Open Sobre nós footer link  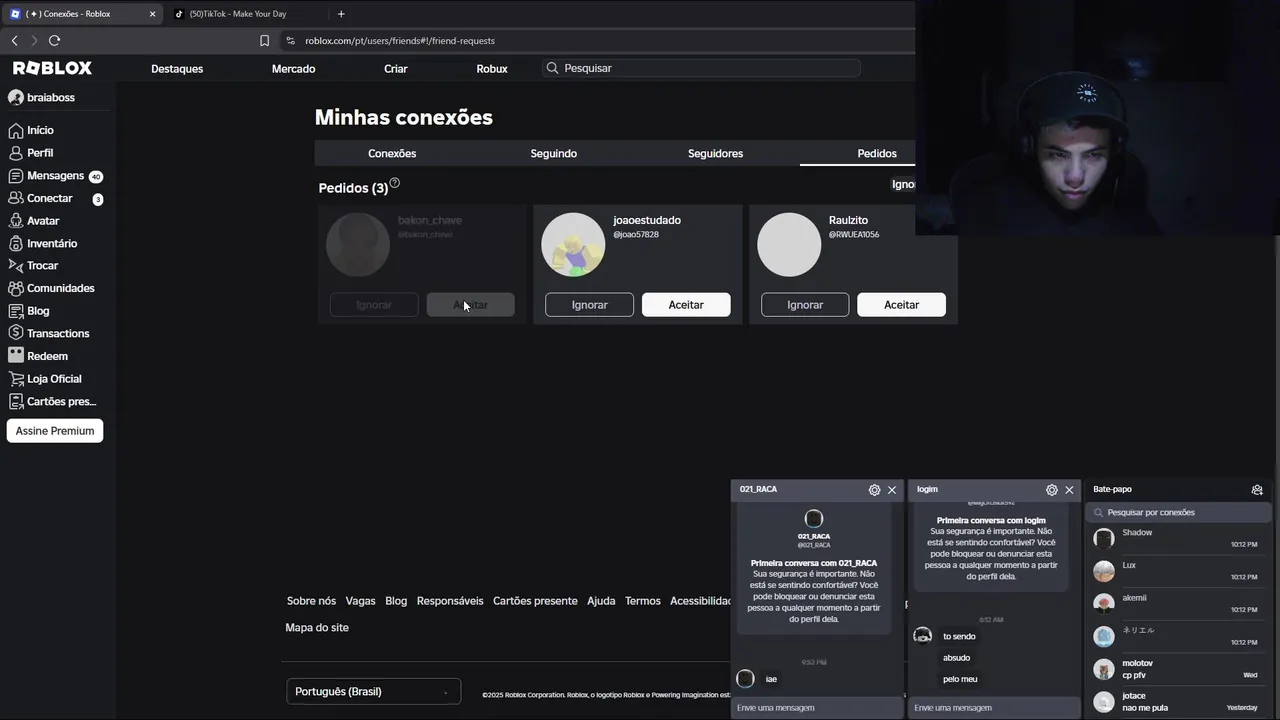click(x=311, y=601)
